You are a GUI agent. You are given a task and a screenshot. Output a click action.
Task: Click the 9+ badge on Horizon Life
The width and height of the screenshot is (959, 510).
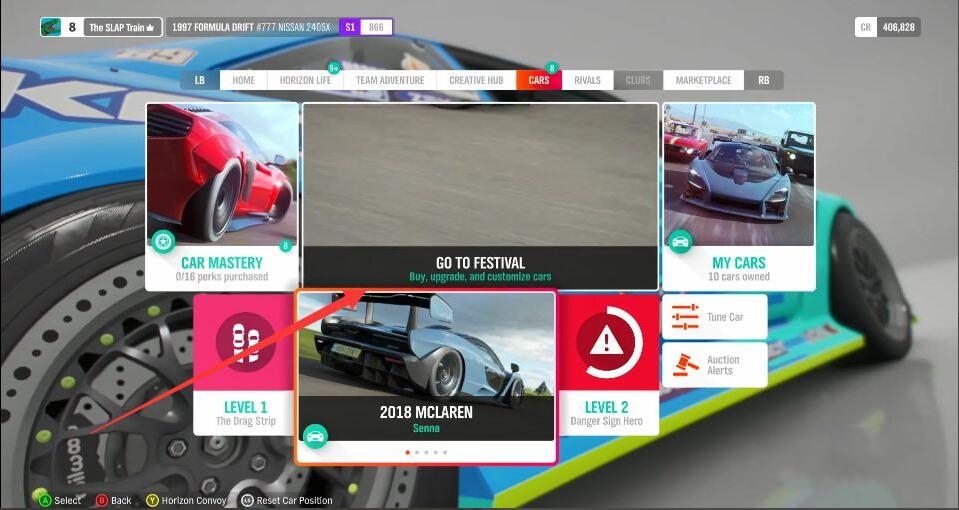[333, 68]
